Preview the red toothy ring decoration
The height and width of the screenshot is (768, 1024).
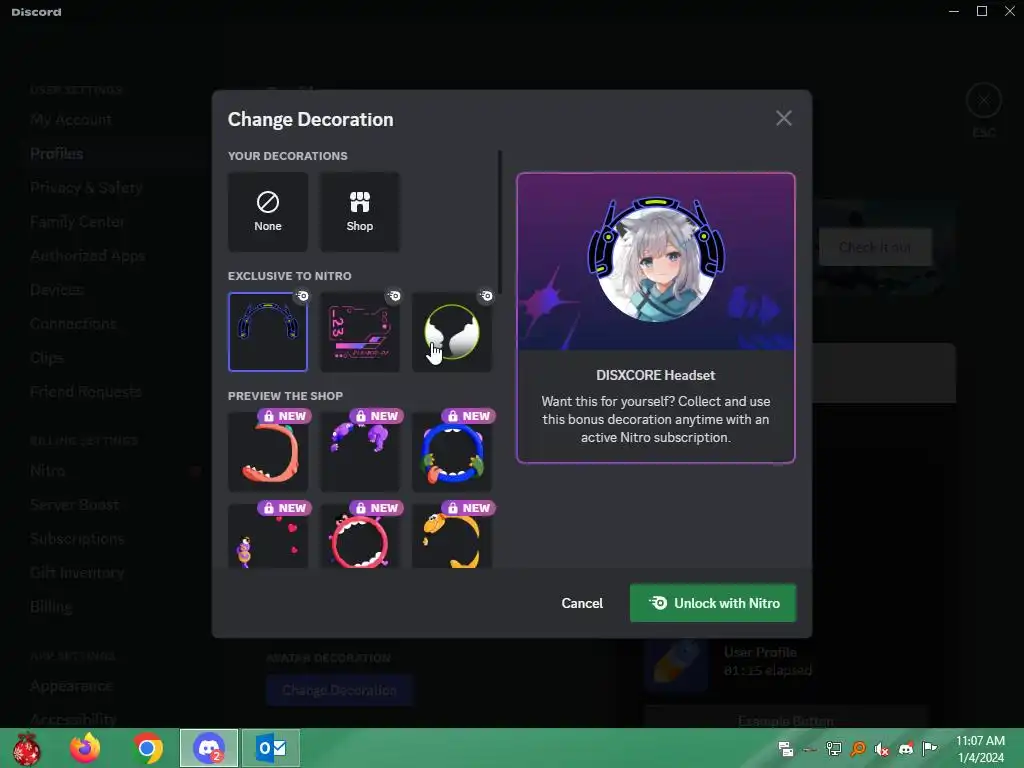click(x=360, y=536)
